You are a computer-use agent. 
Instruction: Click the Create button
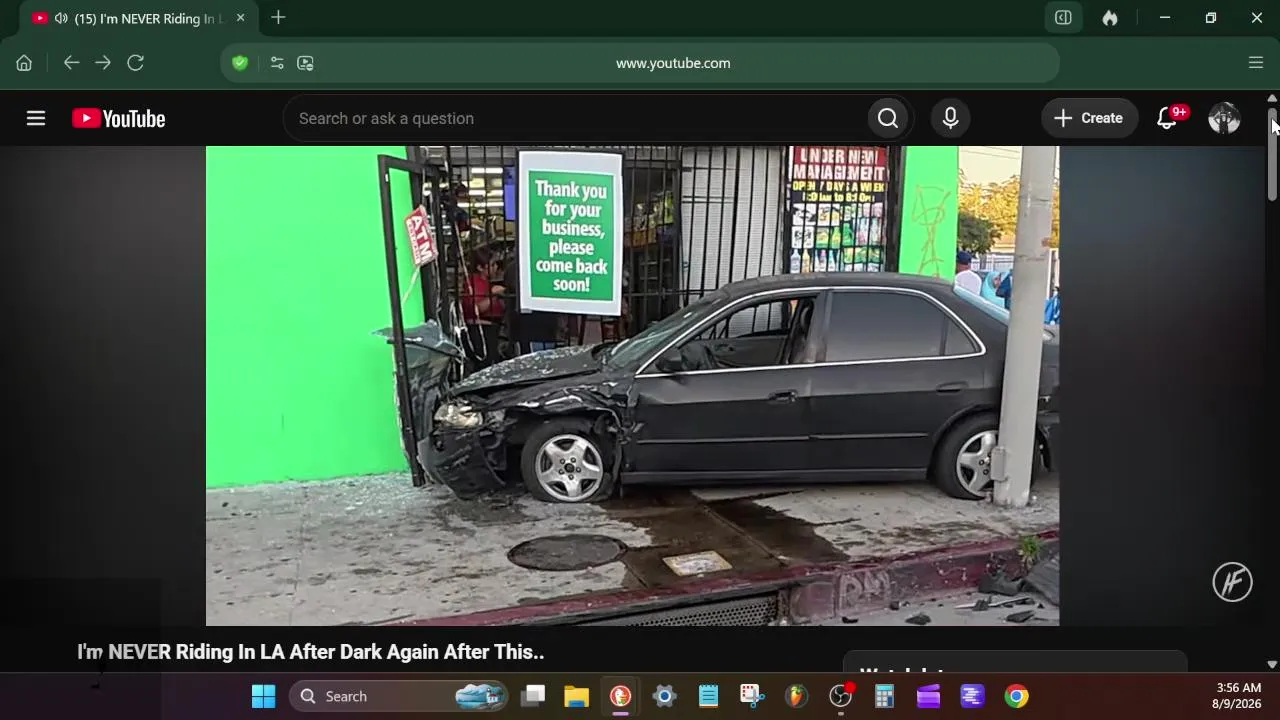[x=1089, y=118]
